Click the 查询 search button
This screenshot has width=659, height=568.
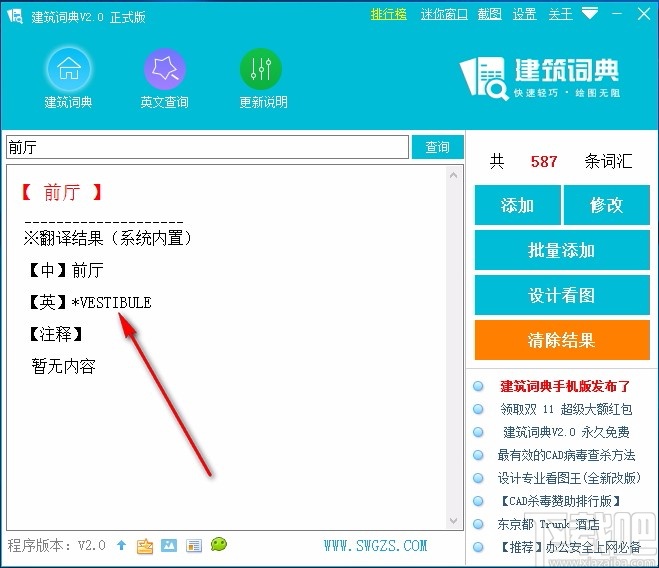(438, 147)
